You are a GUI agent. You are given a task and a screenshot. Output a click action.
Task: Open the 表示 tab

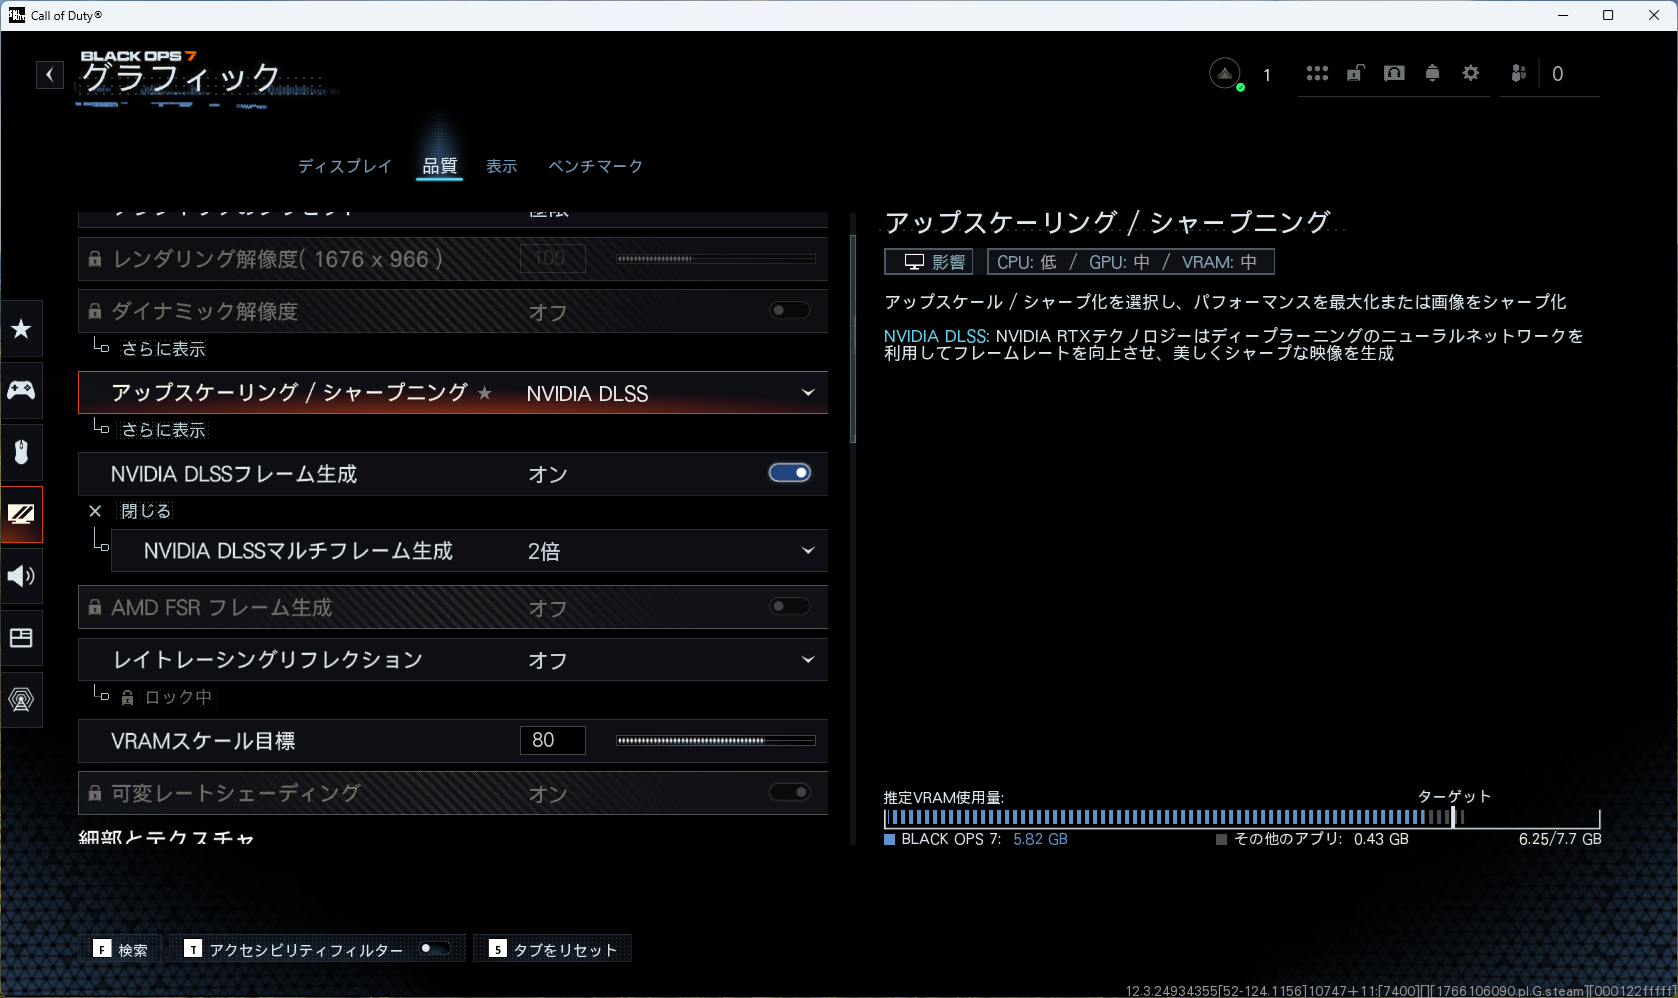502,166
